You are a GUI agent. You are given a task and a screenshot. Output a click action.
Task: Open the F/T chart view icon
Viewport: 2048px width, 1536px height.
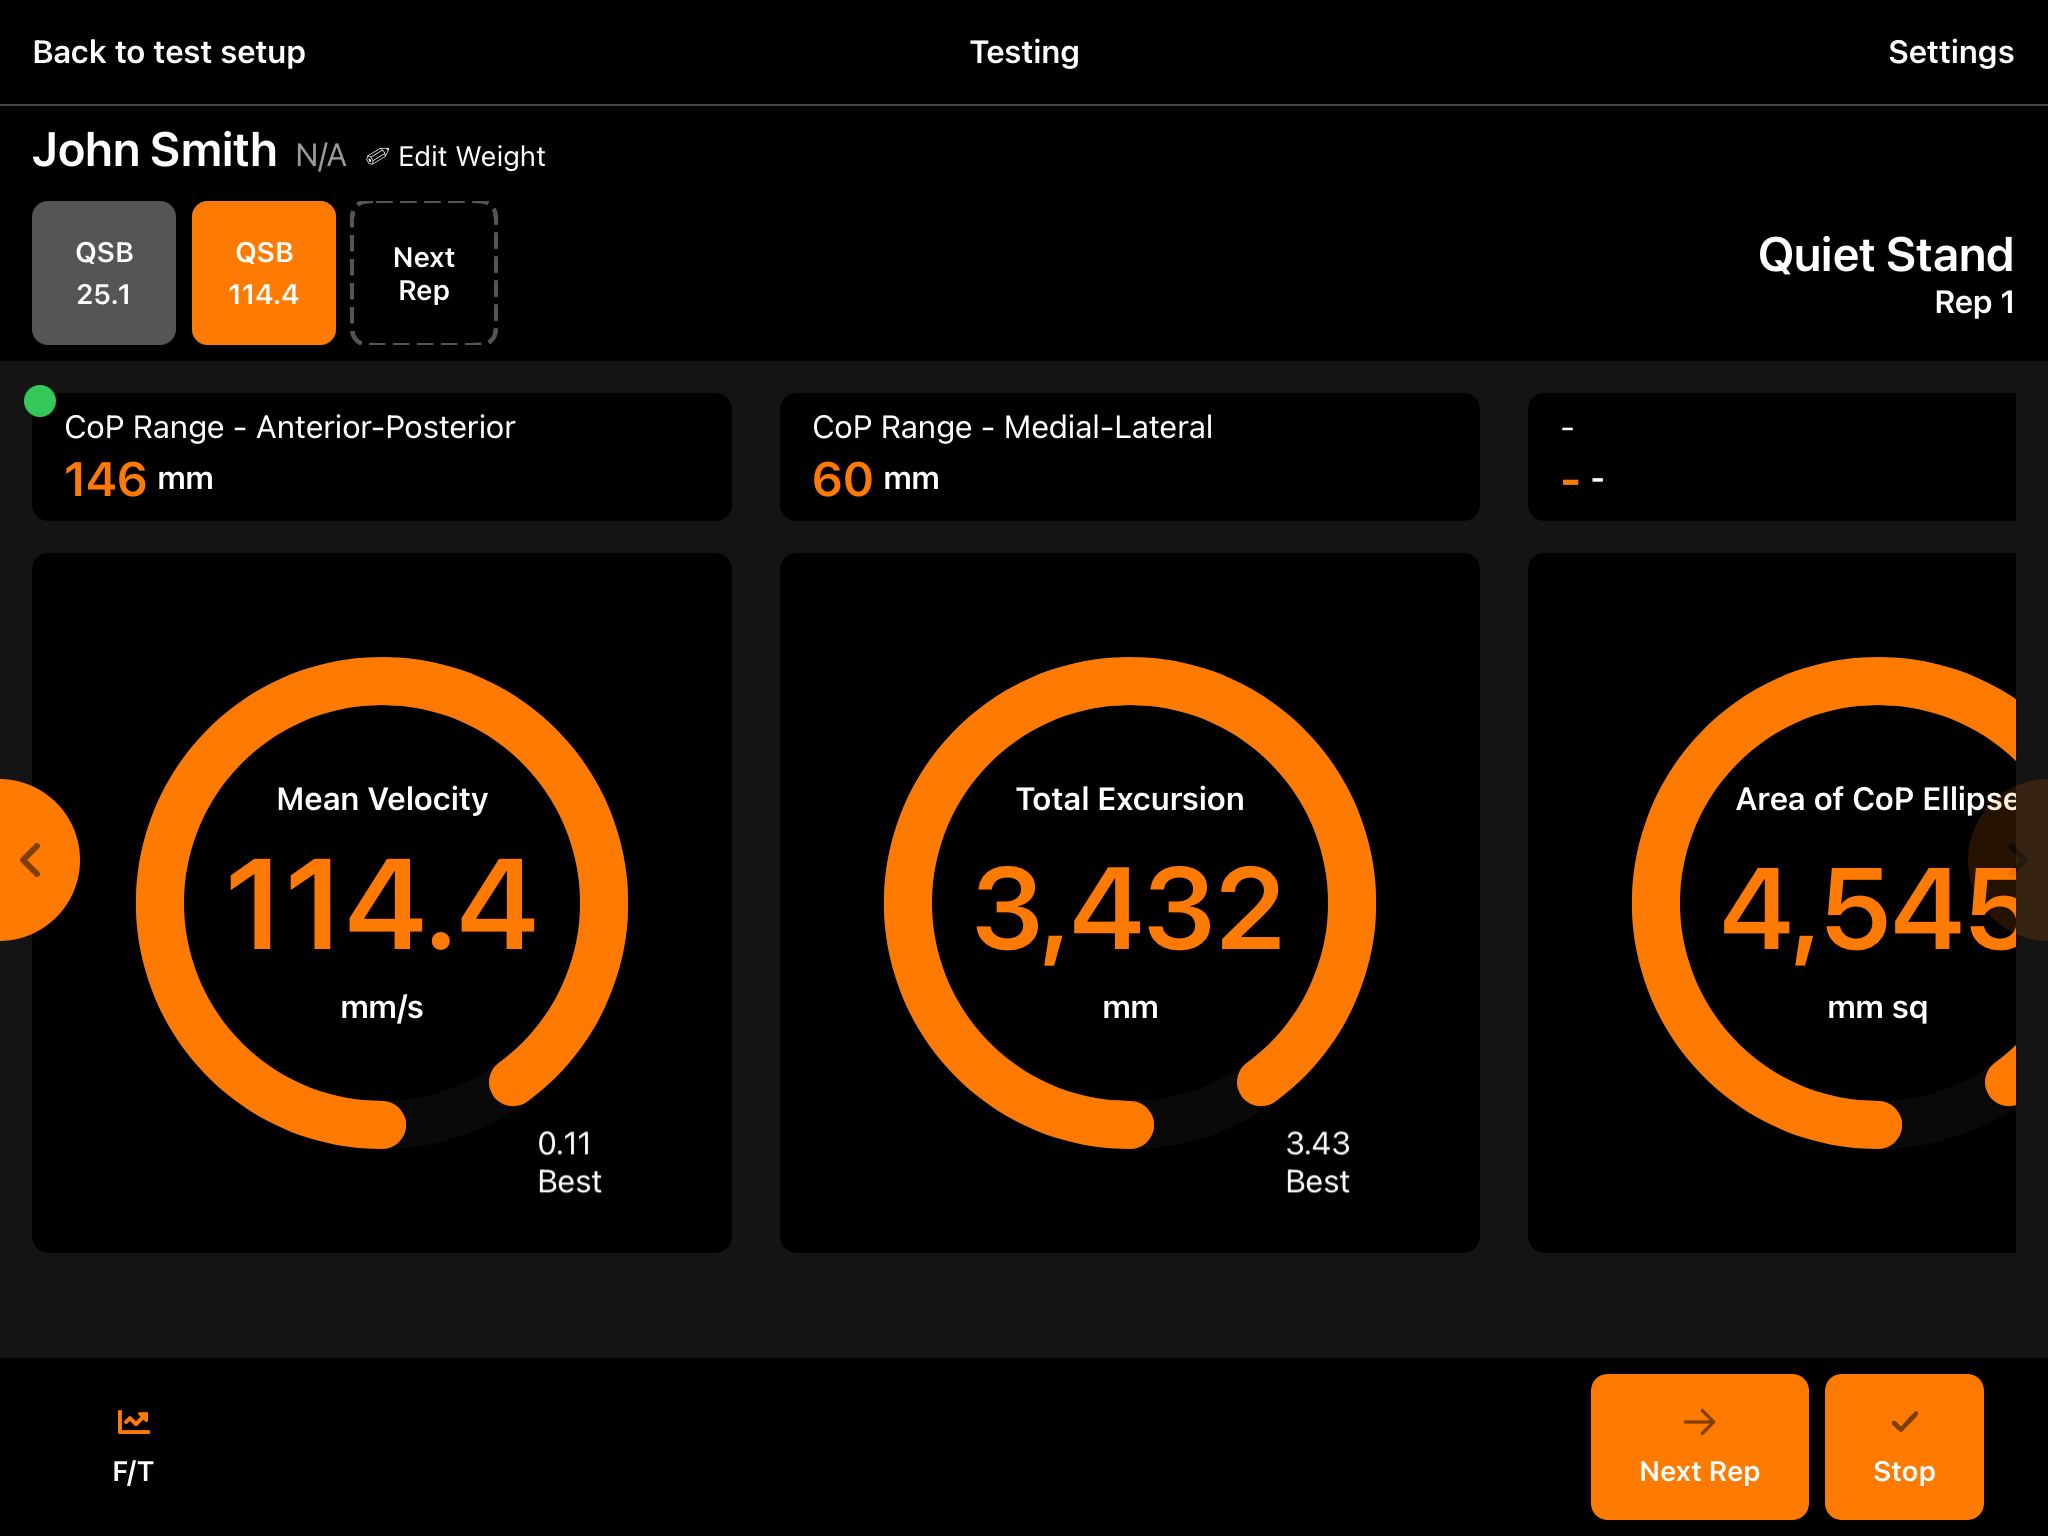pyautogui.click(x=133, y=1421)
